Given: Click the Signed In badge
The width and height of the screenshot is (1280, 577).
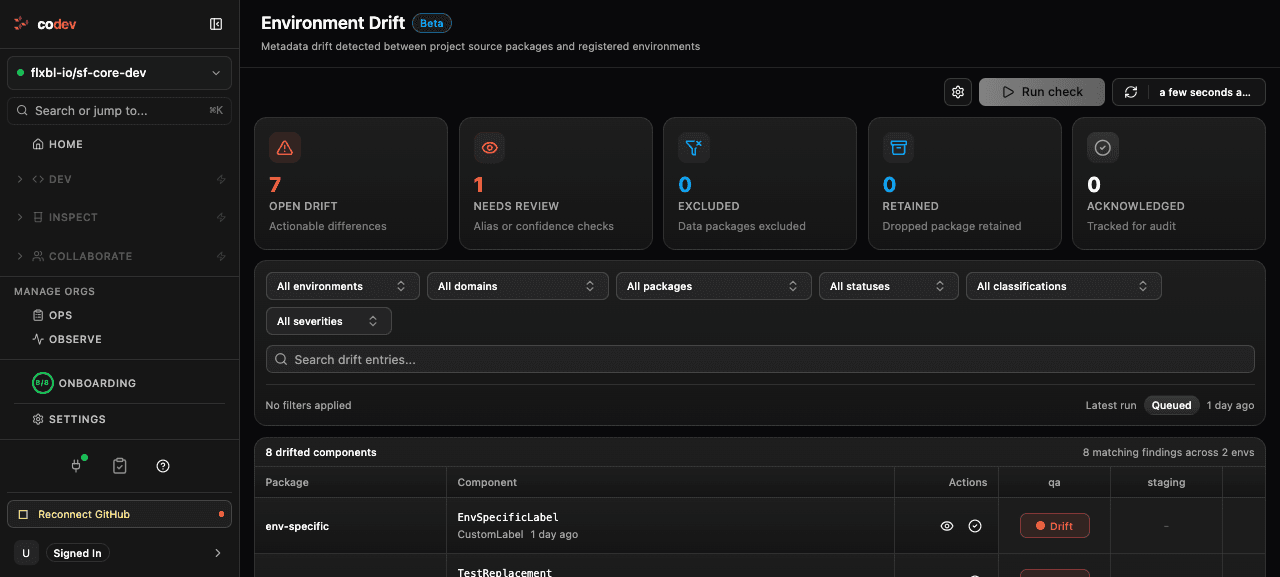Looking at the screenshot, I should [x=77, y=553].
